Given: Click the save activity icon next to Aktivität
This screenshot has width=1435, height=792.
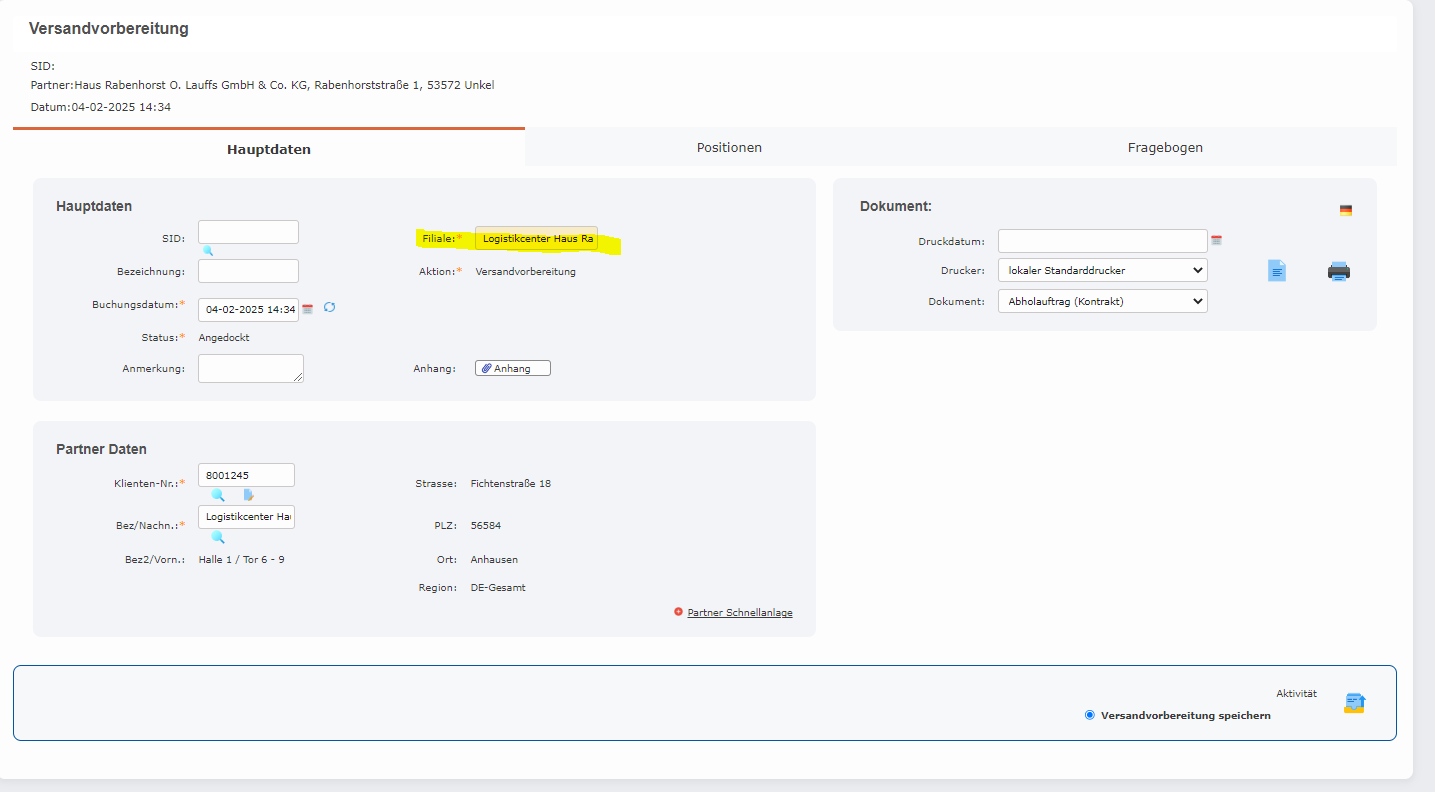Looking at the screenshot, I should click(1354, 704).
